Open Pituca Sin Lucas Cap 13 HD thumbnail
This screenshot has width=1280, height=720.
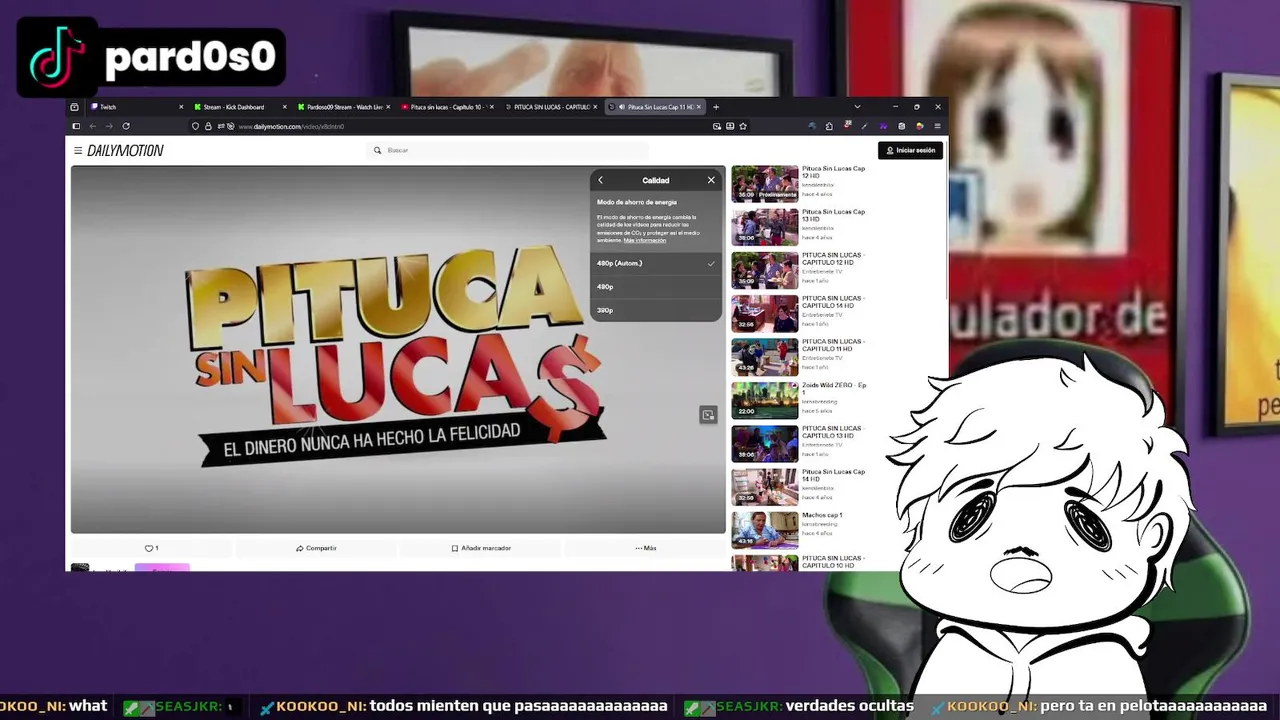click(x=765, y=227)
